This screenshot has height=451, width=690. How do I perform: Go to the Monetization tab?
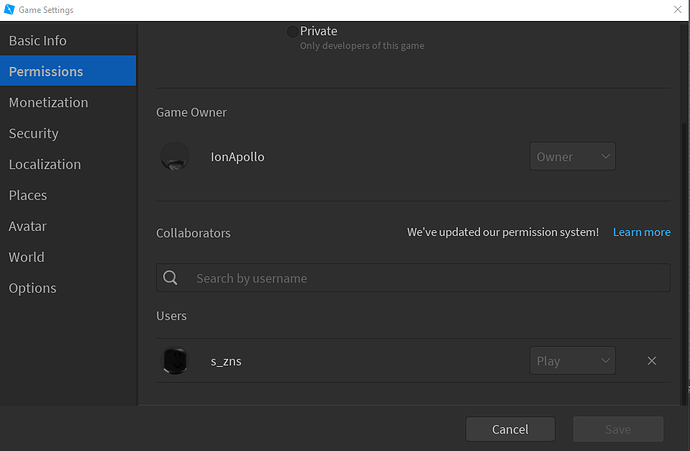point(49,102)
